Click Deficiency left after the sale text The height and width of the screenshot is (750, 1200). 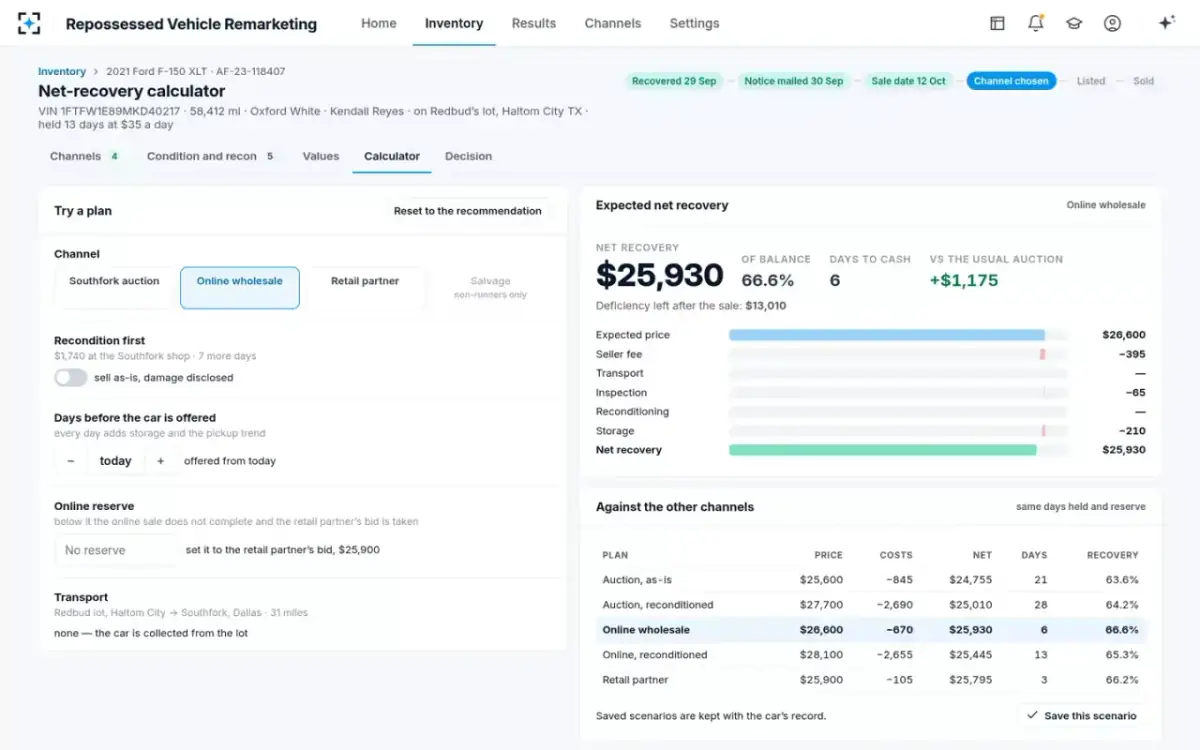691,306
